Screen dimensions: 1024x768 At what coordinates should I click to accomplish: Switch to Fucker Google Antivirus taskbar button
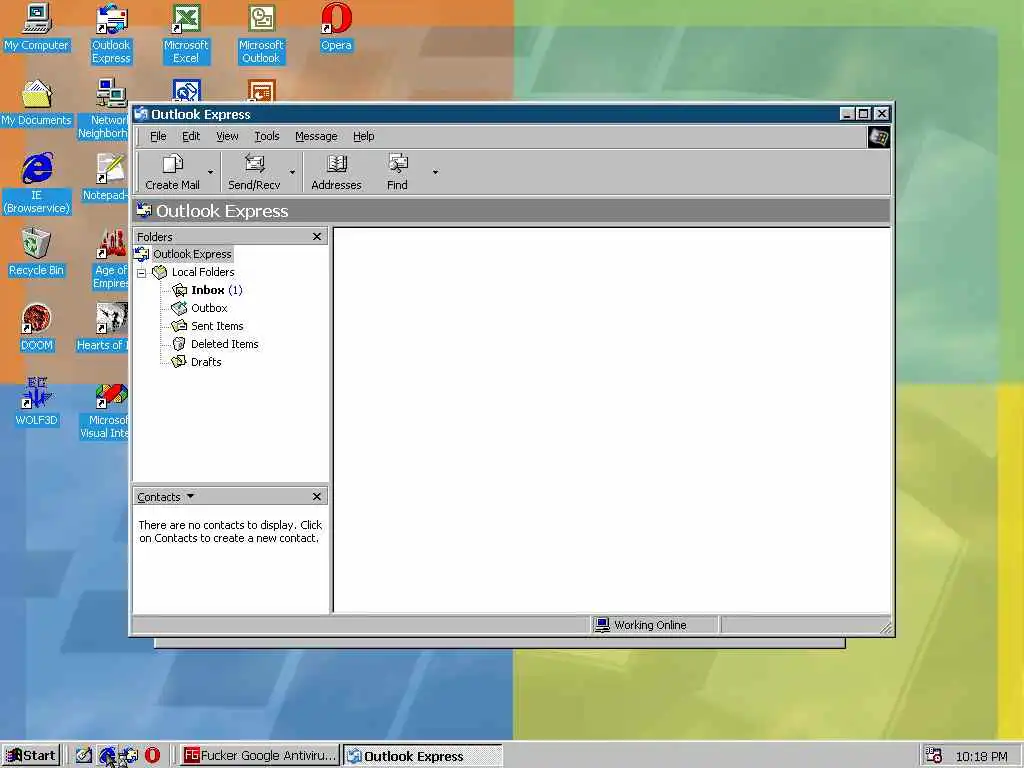pos(259,756)
